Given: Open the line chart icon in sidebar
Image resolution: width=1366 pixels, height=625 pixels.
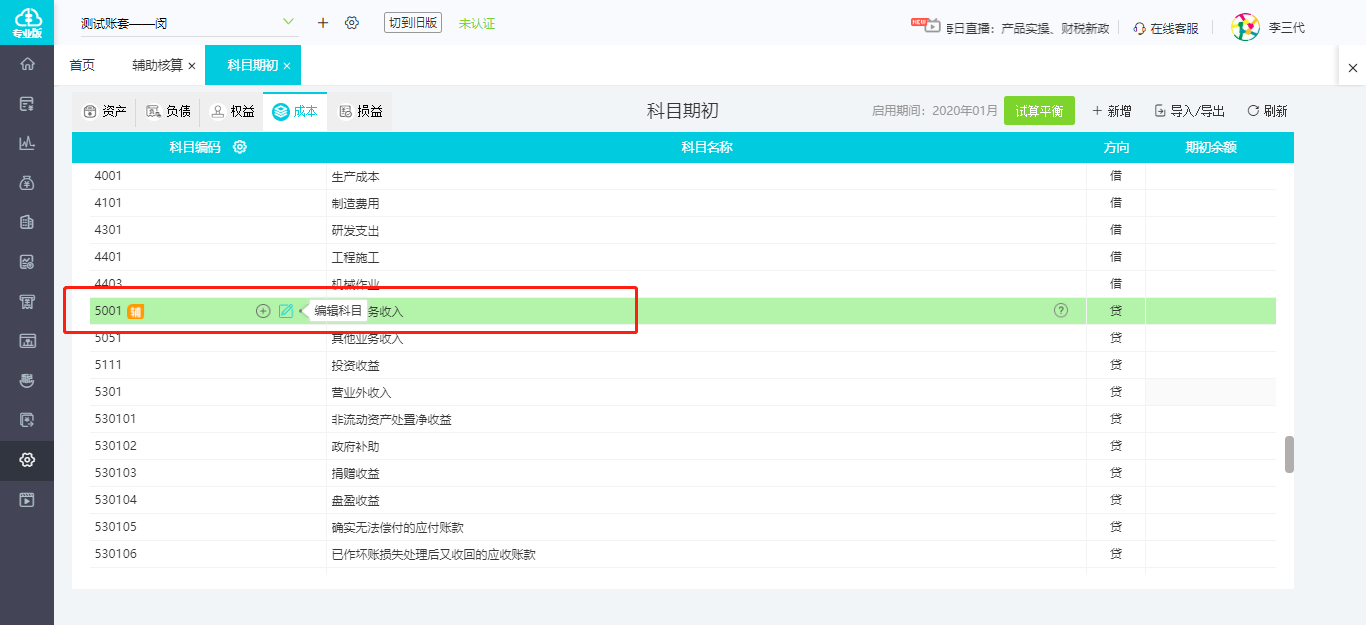Looking at the screenshot, I should [x=27, y=143].
